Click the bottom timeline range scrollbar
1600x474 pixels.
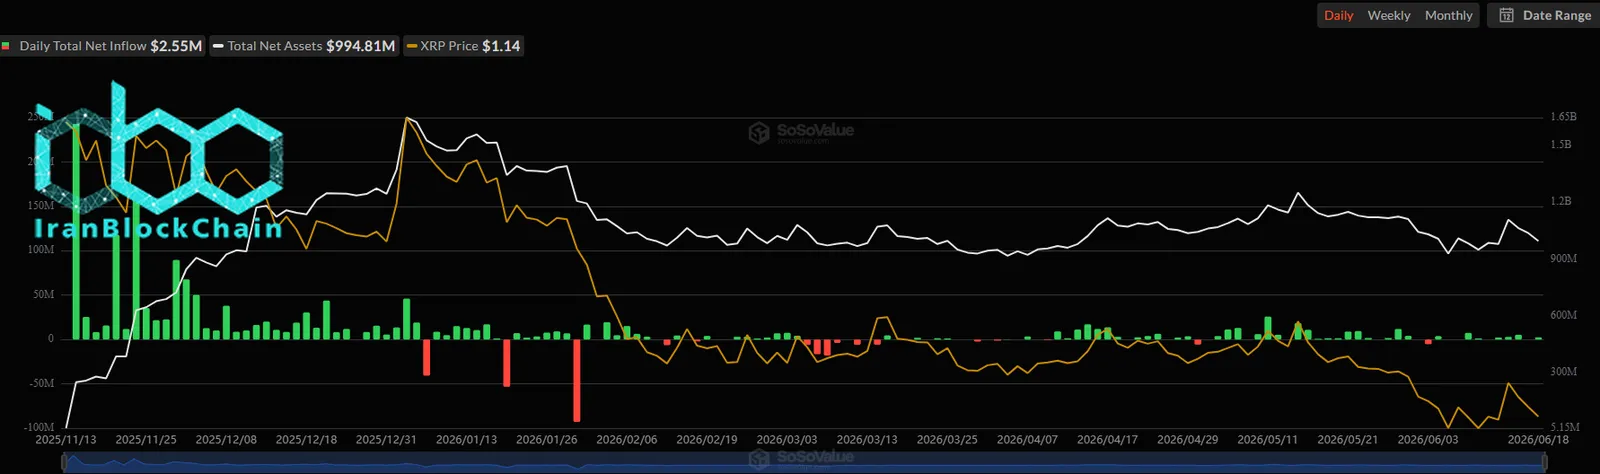click(805, 461)
